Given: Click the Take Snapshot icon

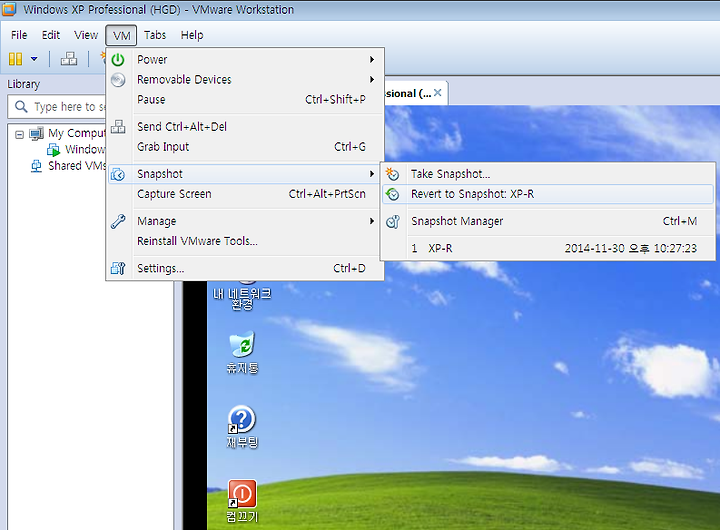Looking at the screenshot, I should click(393, 174).
